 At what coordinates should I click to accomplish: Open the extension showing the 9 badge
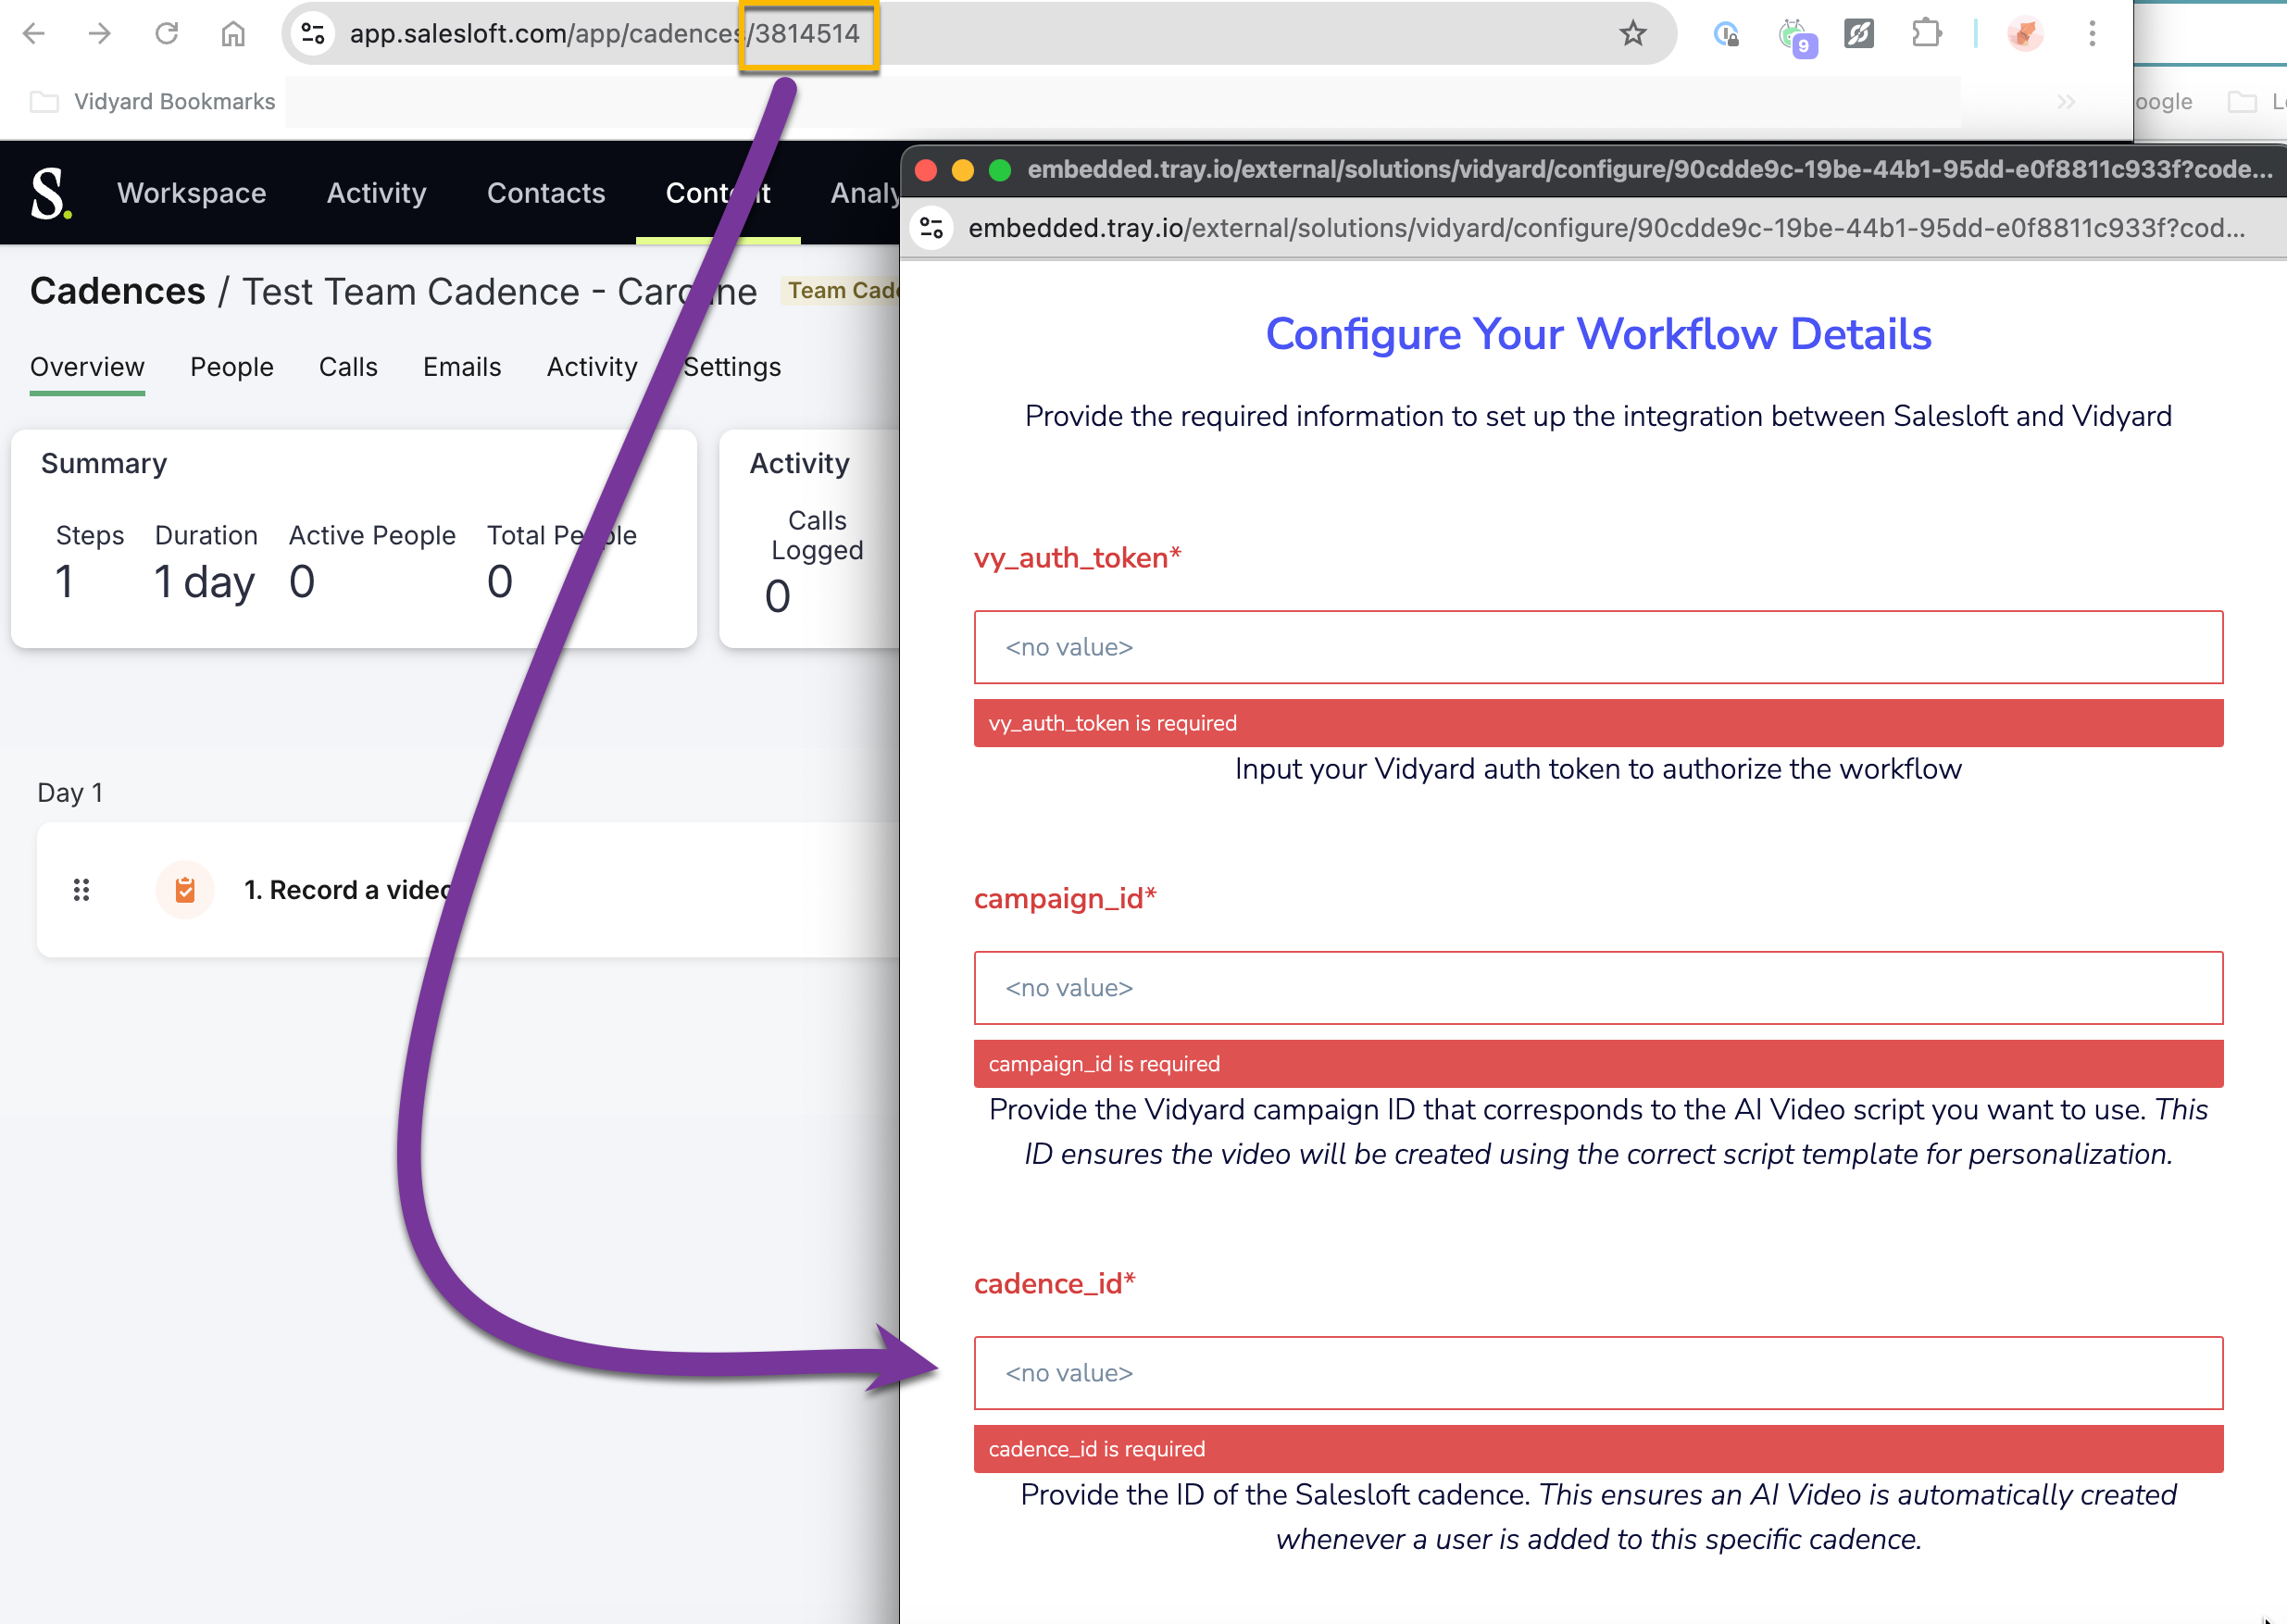coord(1796,36)
